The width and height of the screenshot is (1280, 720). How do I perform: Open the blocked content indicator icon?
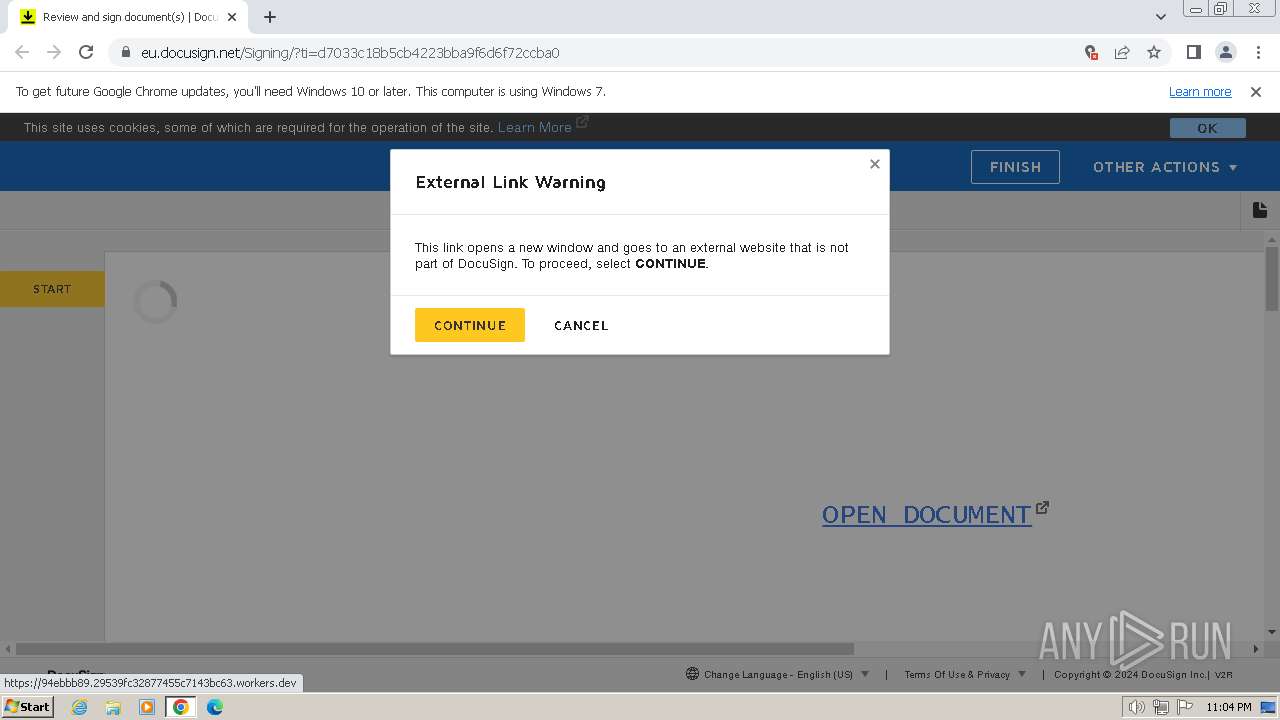(x=1091, y=52)
